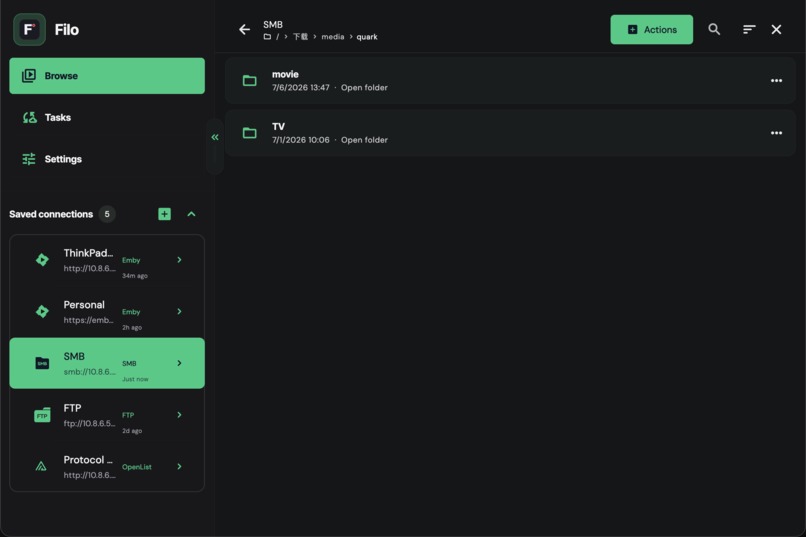Open more options for movie folder
Image resolution: width=806 pixels, height=537 pixels.
776,81
